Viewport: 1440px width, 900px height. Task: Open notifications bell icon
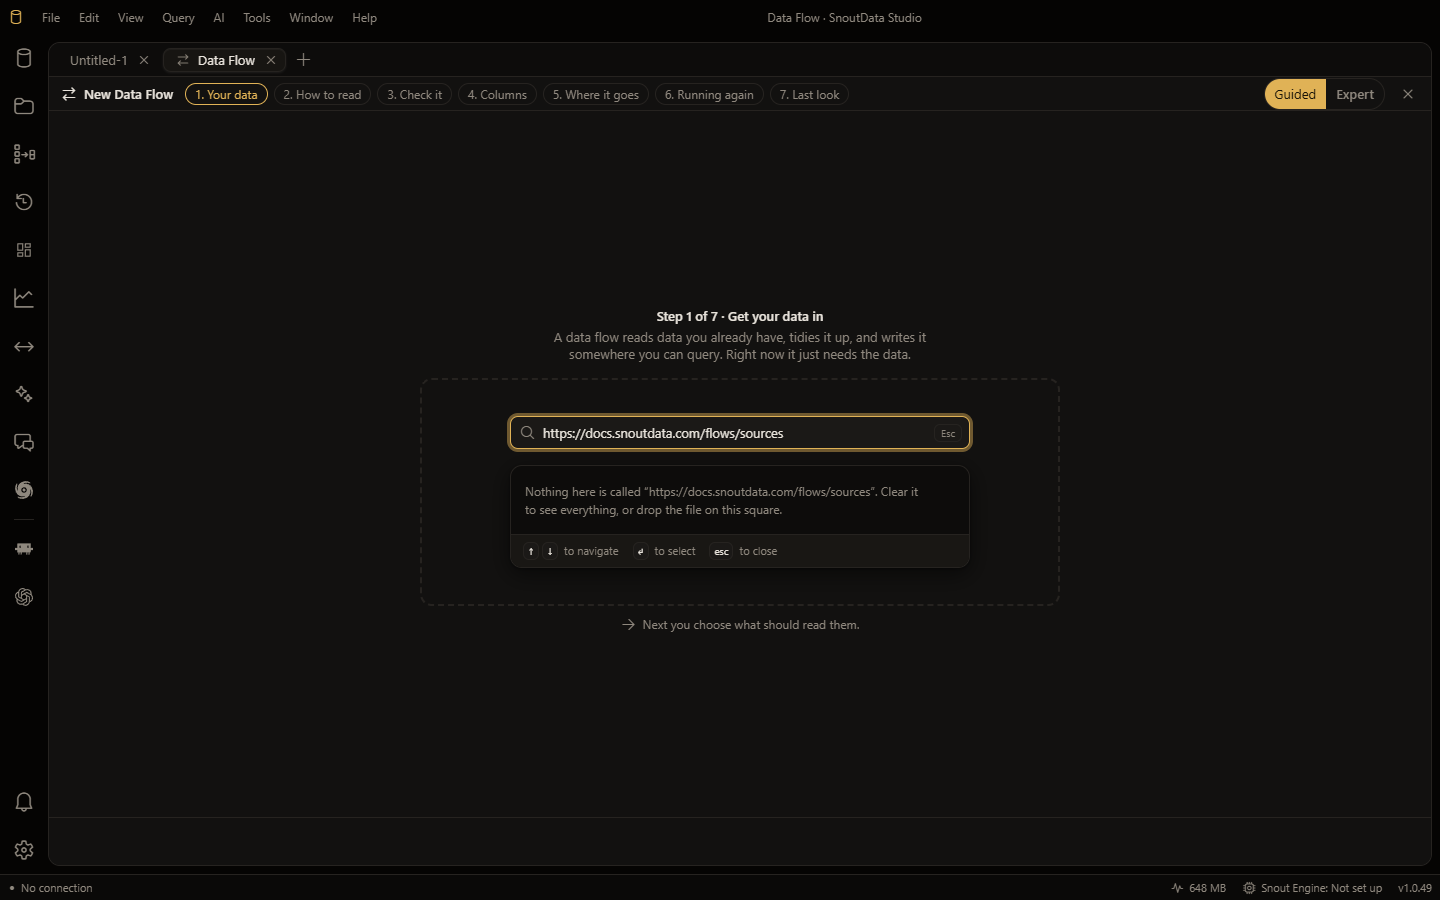pos(24,802)
